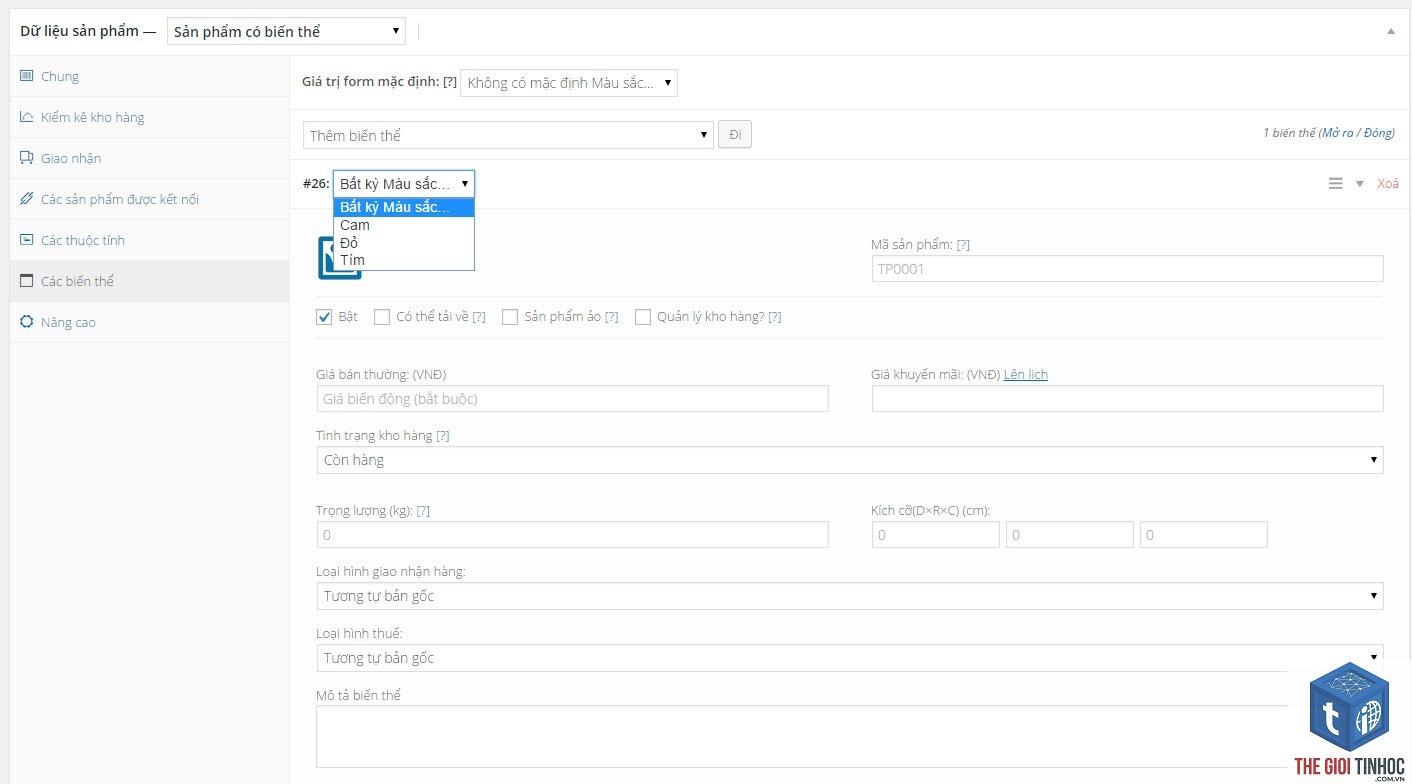Click the Mã sản phẩm input field

click(1128, 268)
